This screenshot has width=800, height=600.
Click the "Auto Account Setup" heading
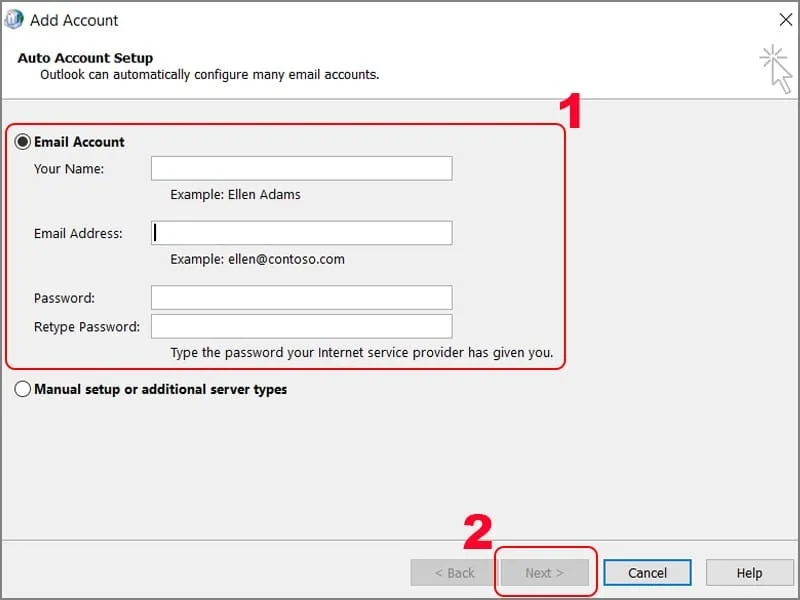[x=85, y=58]
